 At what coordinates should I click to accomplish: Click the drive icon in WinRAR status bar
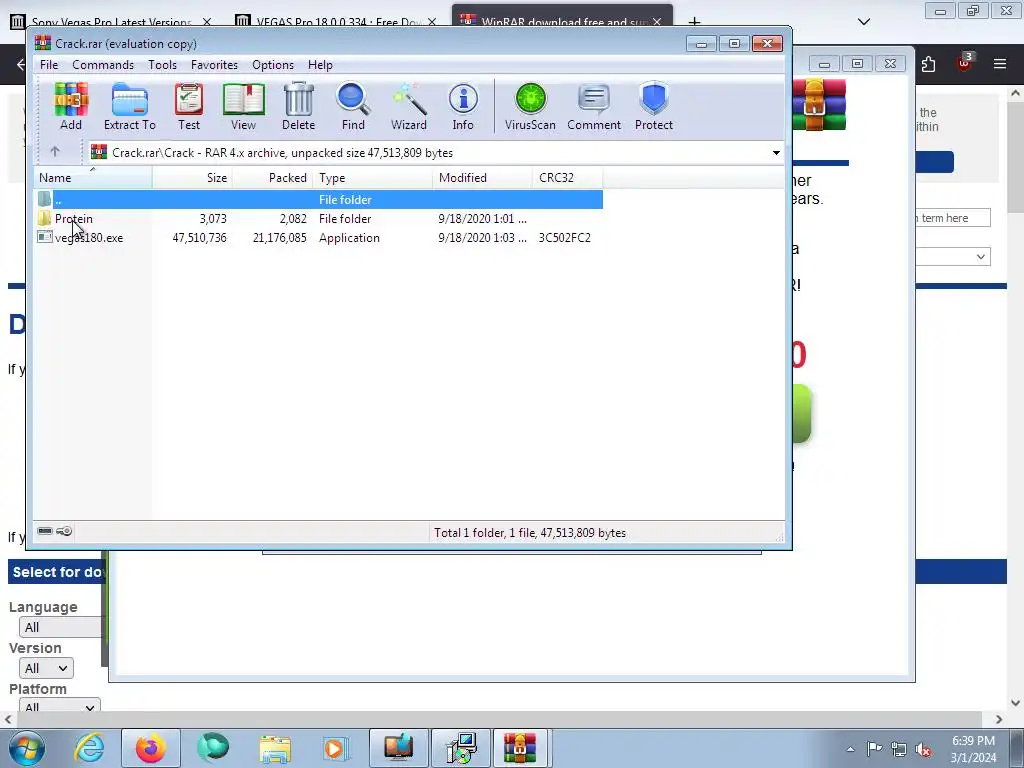pyautogui.click(x=44, y=531)
